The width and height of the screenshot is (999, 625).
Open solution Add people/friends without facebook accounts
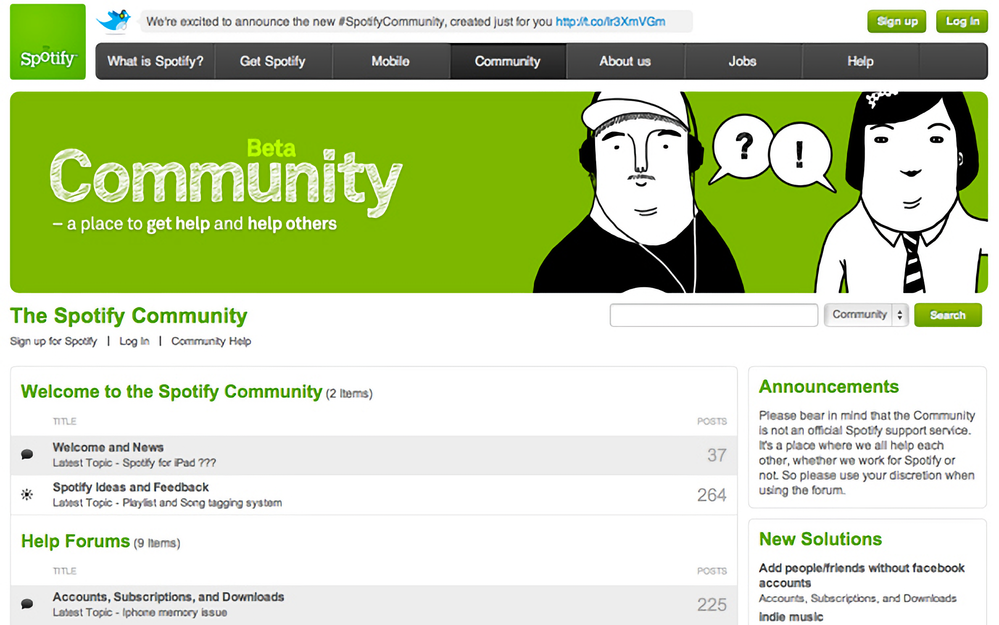861,575
